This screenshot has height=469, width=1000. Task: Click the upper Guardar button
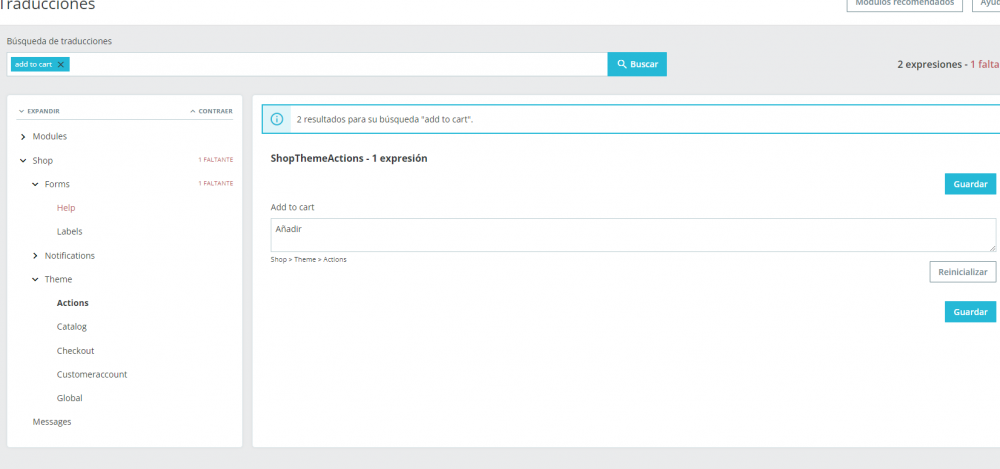pyautogui.click(x=970, y=184)
